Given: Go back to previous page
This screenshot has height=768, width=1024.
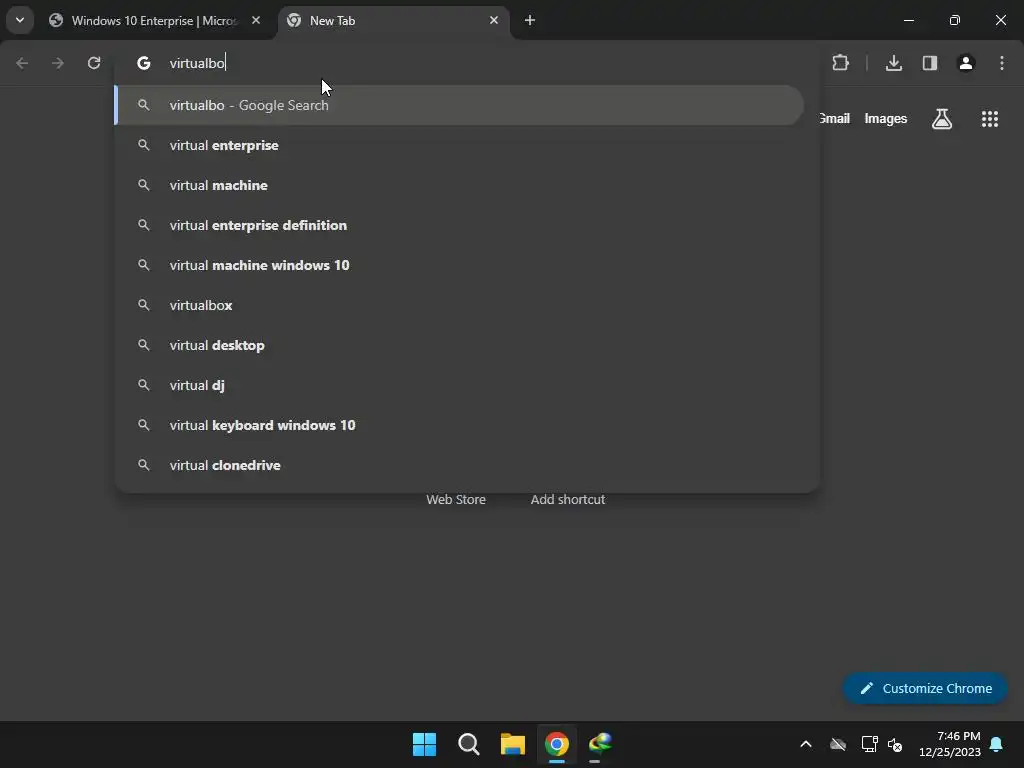Looking at the screenshot, I should (22, 63).
